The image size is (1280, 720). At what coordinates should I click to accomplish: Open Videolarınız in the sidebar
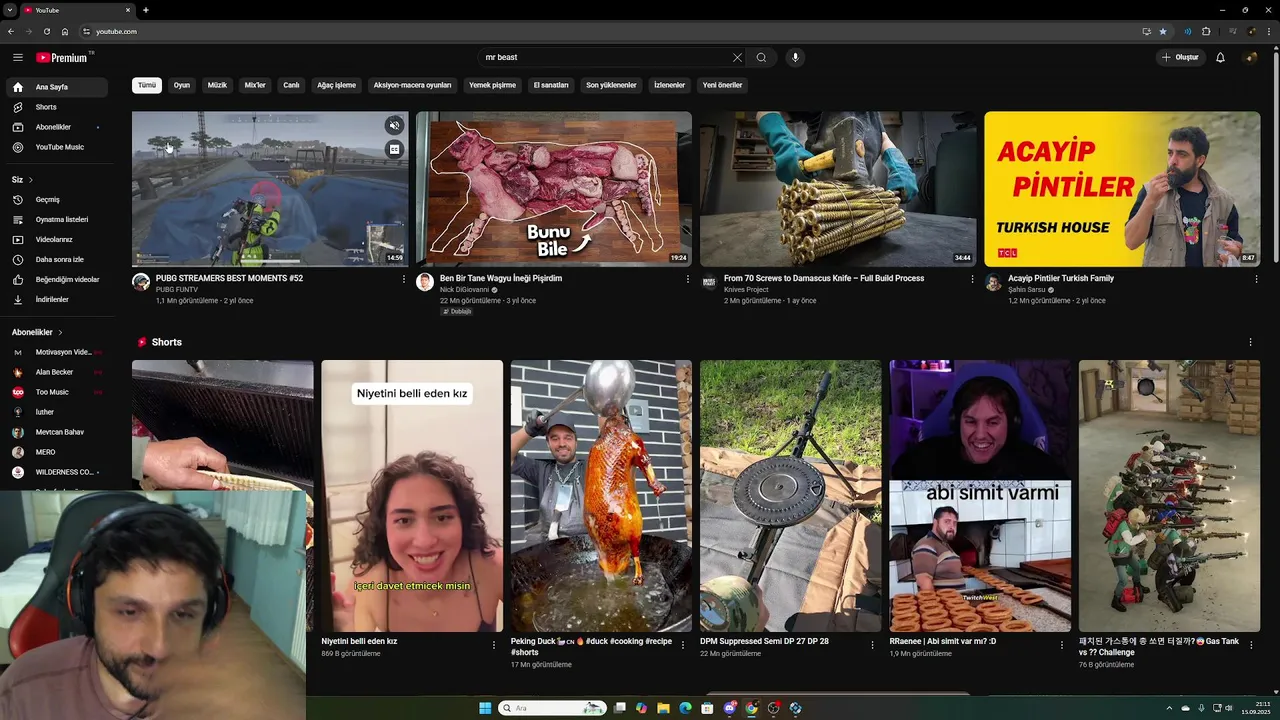click(x=57, y=239)
